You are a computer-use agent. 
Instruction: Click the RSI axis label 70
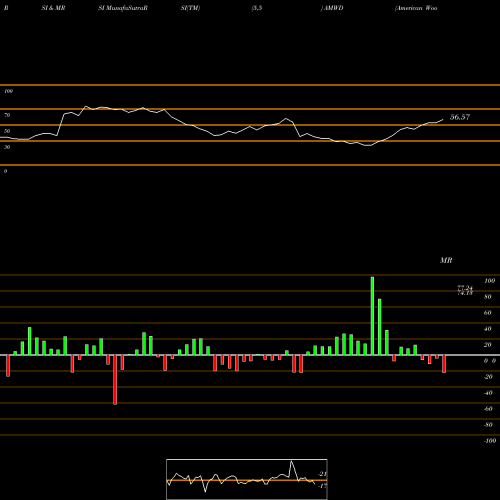click(x=7, y=115)
